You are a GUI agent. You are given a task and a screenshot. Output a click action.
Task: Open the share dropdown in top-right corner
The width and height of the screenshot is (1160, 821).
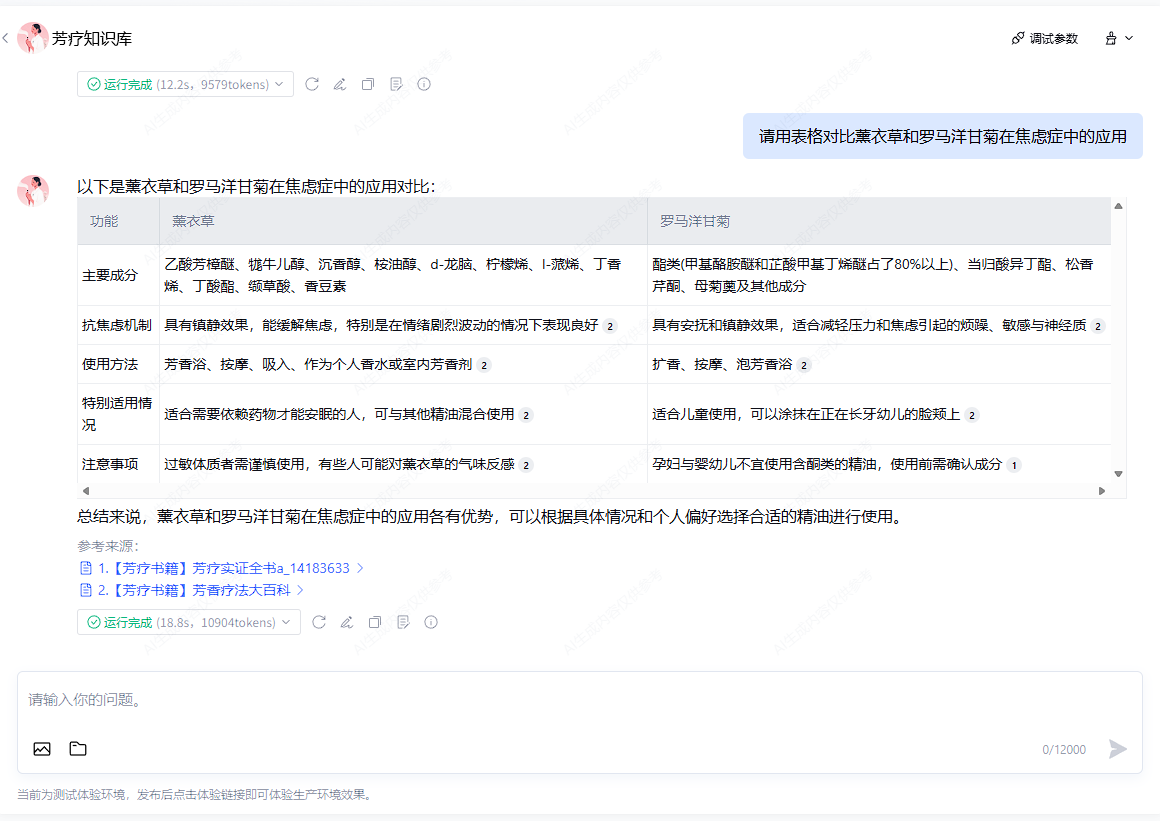click(x=1119, y=38)
